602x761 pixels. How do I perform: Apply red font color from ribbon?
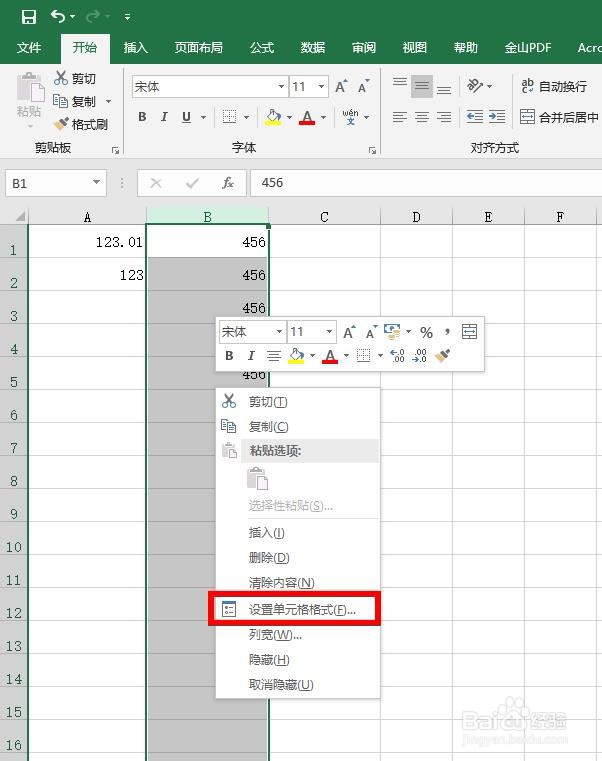click(x=307, y=117)
